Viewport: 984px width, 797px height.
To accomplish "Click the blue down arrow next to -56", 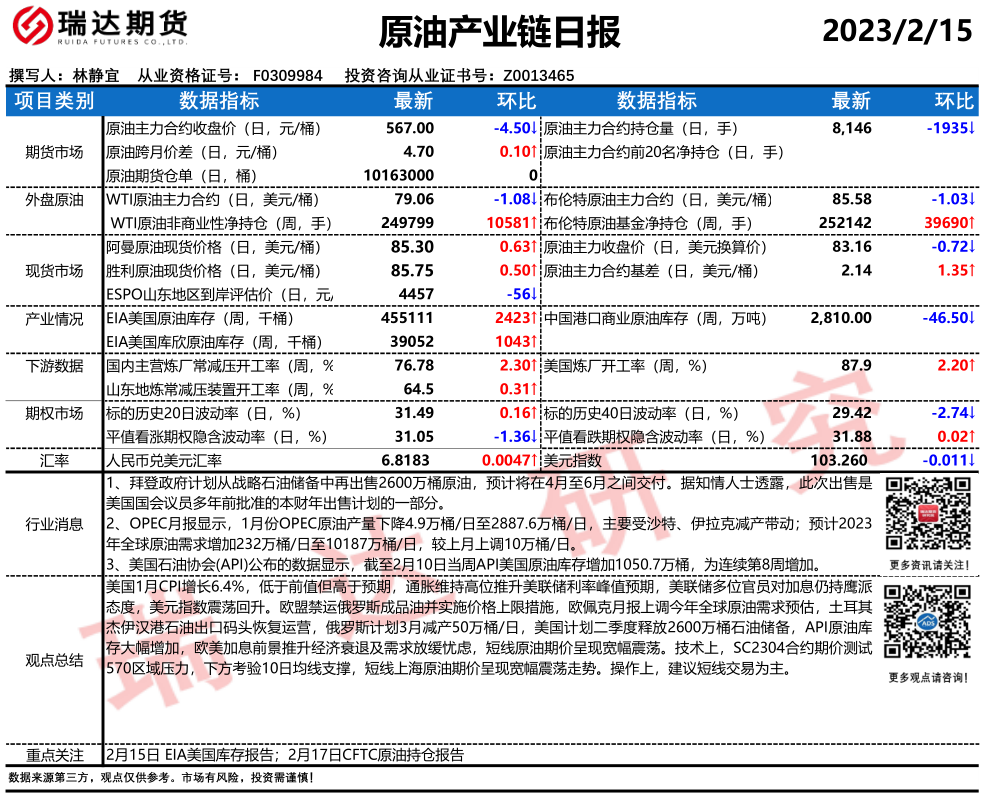I will click(535, 294).
